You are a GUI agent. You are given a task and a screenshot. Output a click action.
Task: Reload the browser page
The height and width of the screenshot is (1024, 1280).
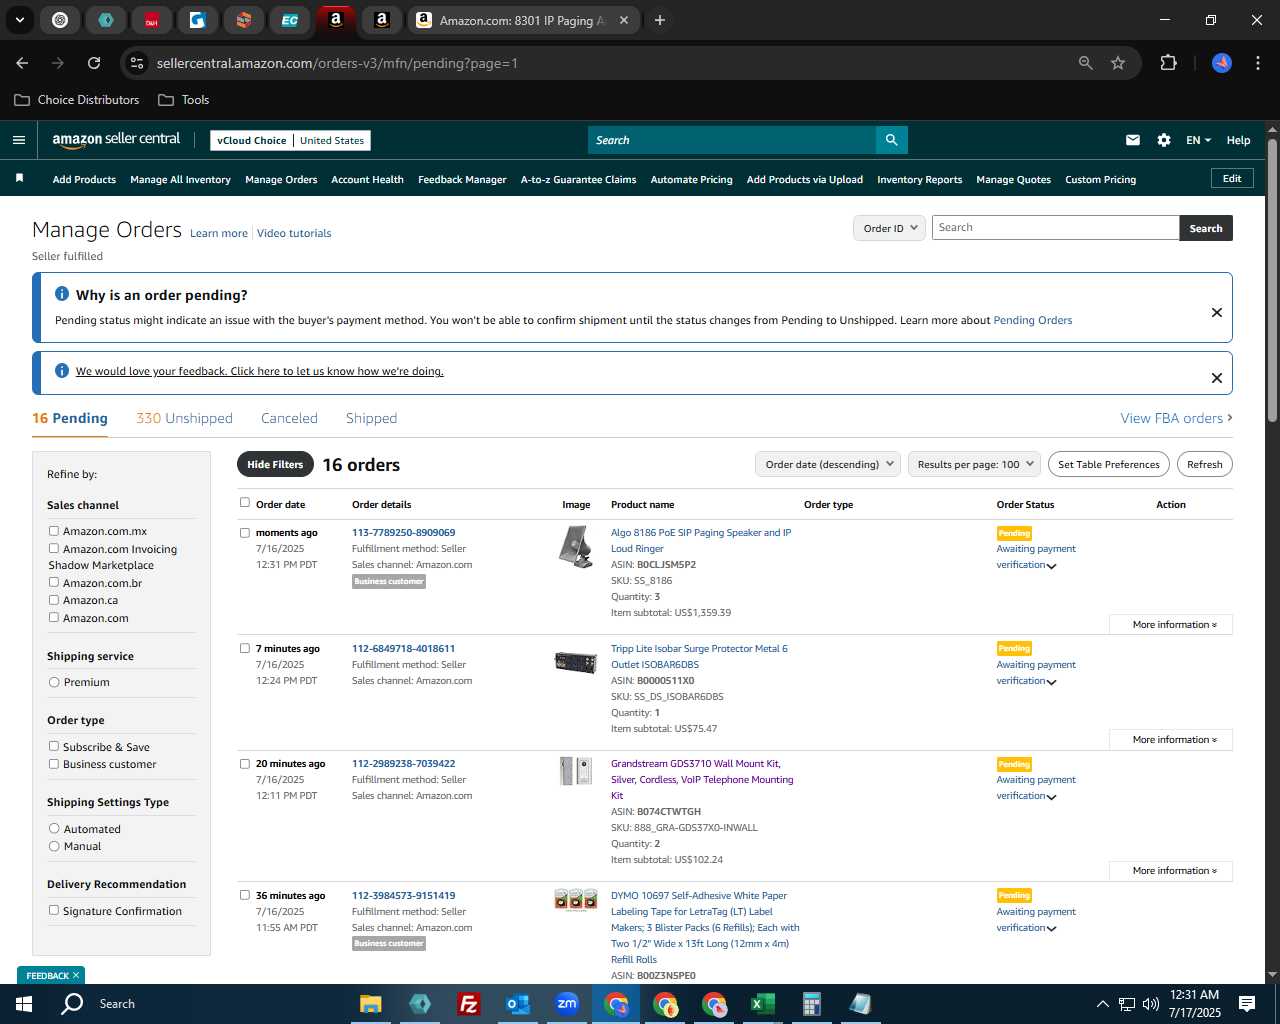click(x=94, y=63)
